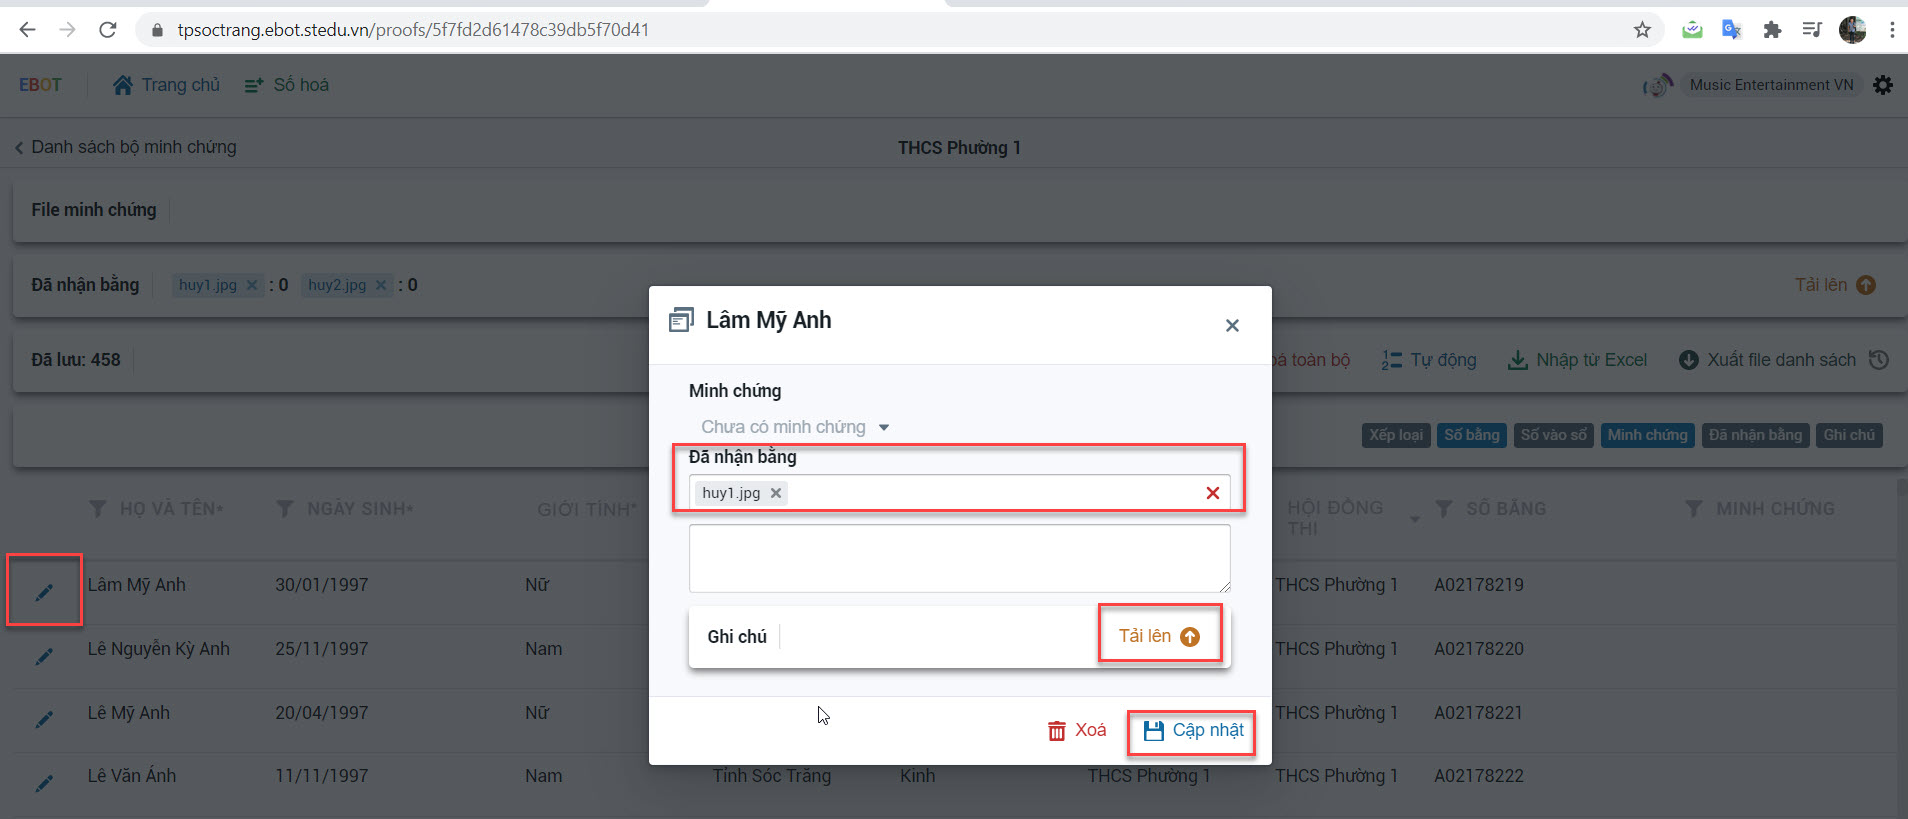Go to Trang chủ menu

point(166,85)
